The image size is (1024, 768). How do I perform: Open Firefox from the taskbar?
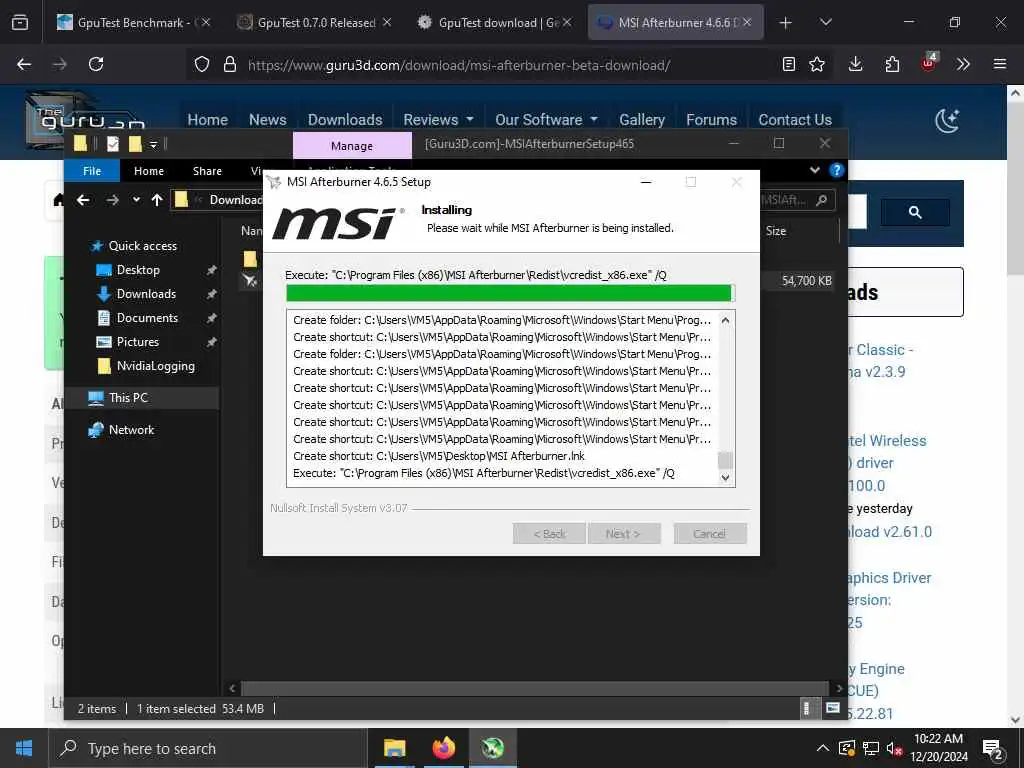(443, 748)
